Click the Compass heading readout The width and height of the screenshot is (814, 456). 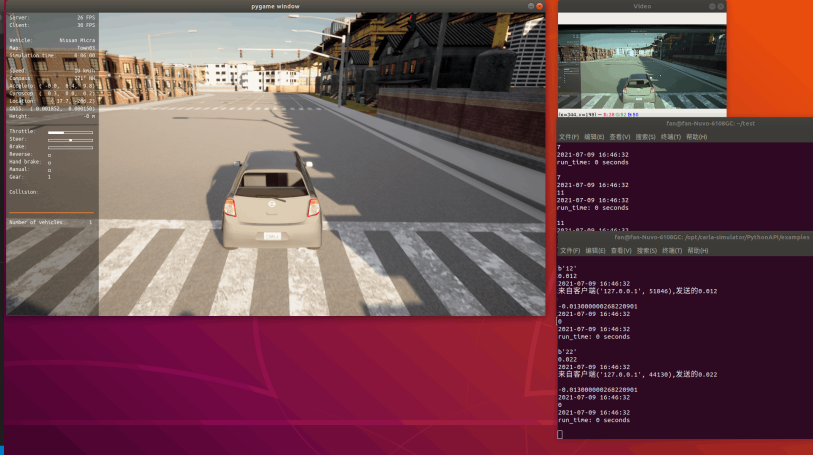click(52, 78)
